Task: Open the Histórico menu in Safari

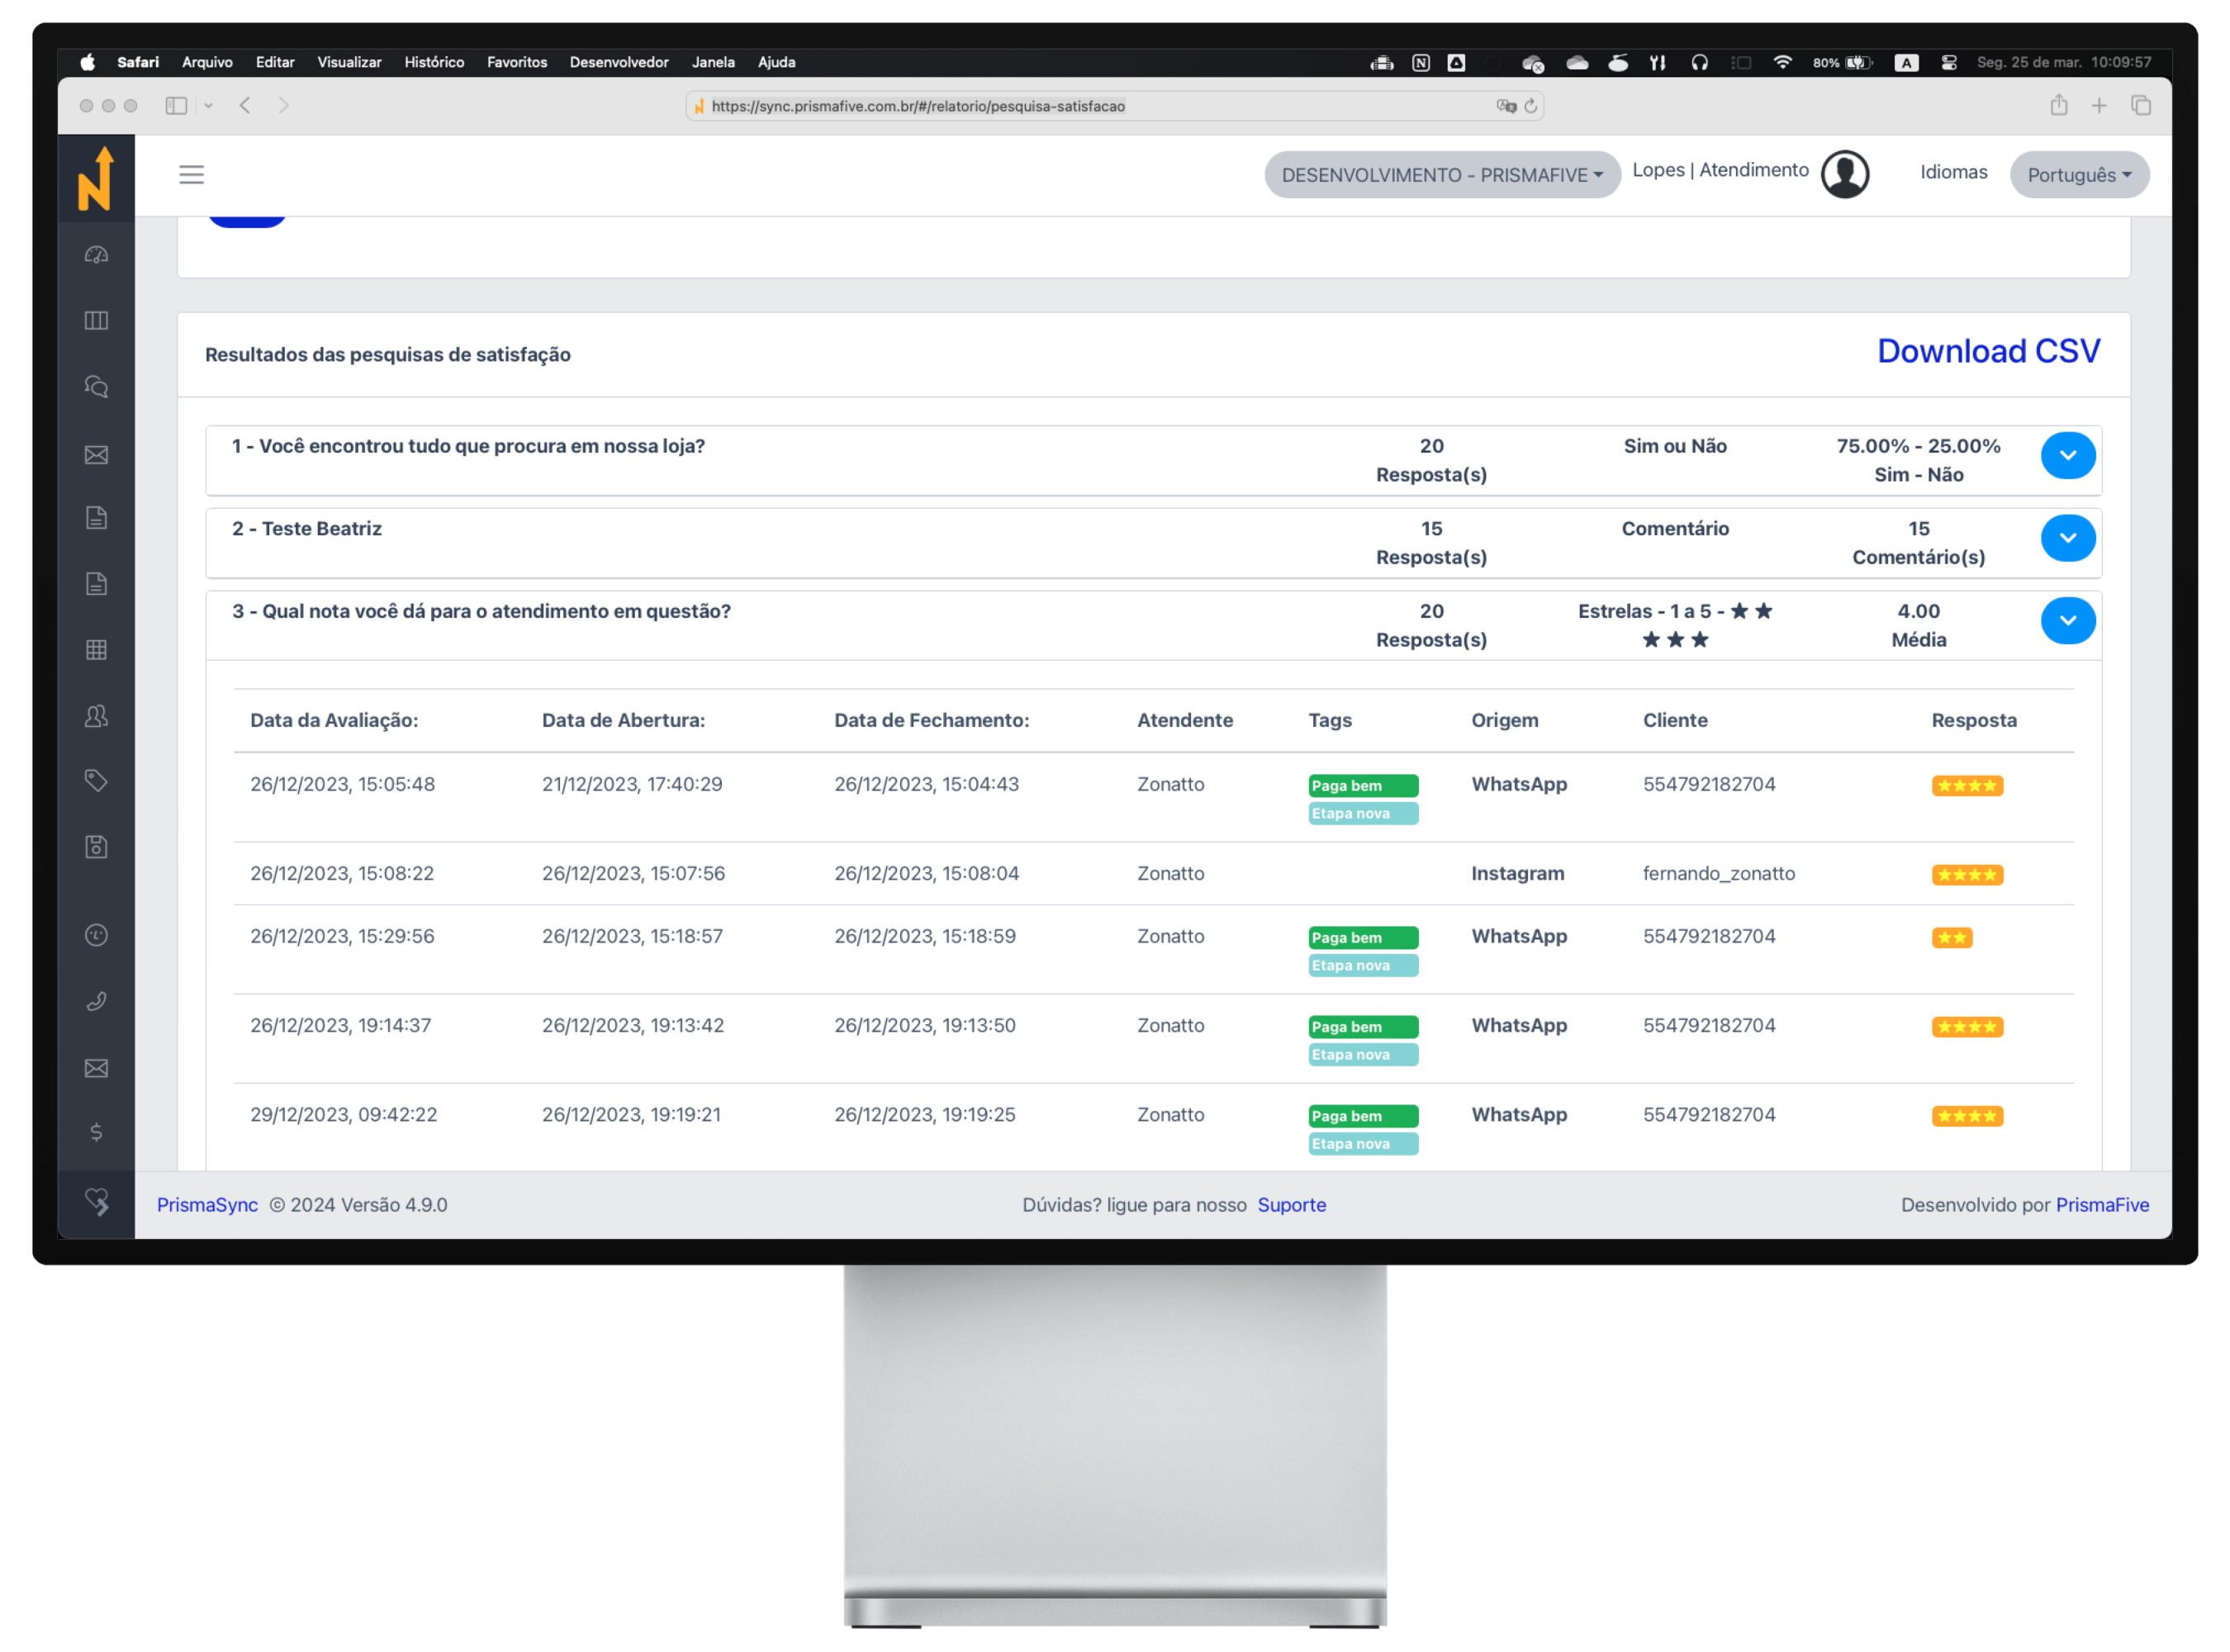Action: [x=434, y=62]
